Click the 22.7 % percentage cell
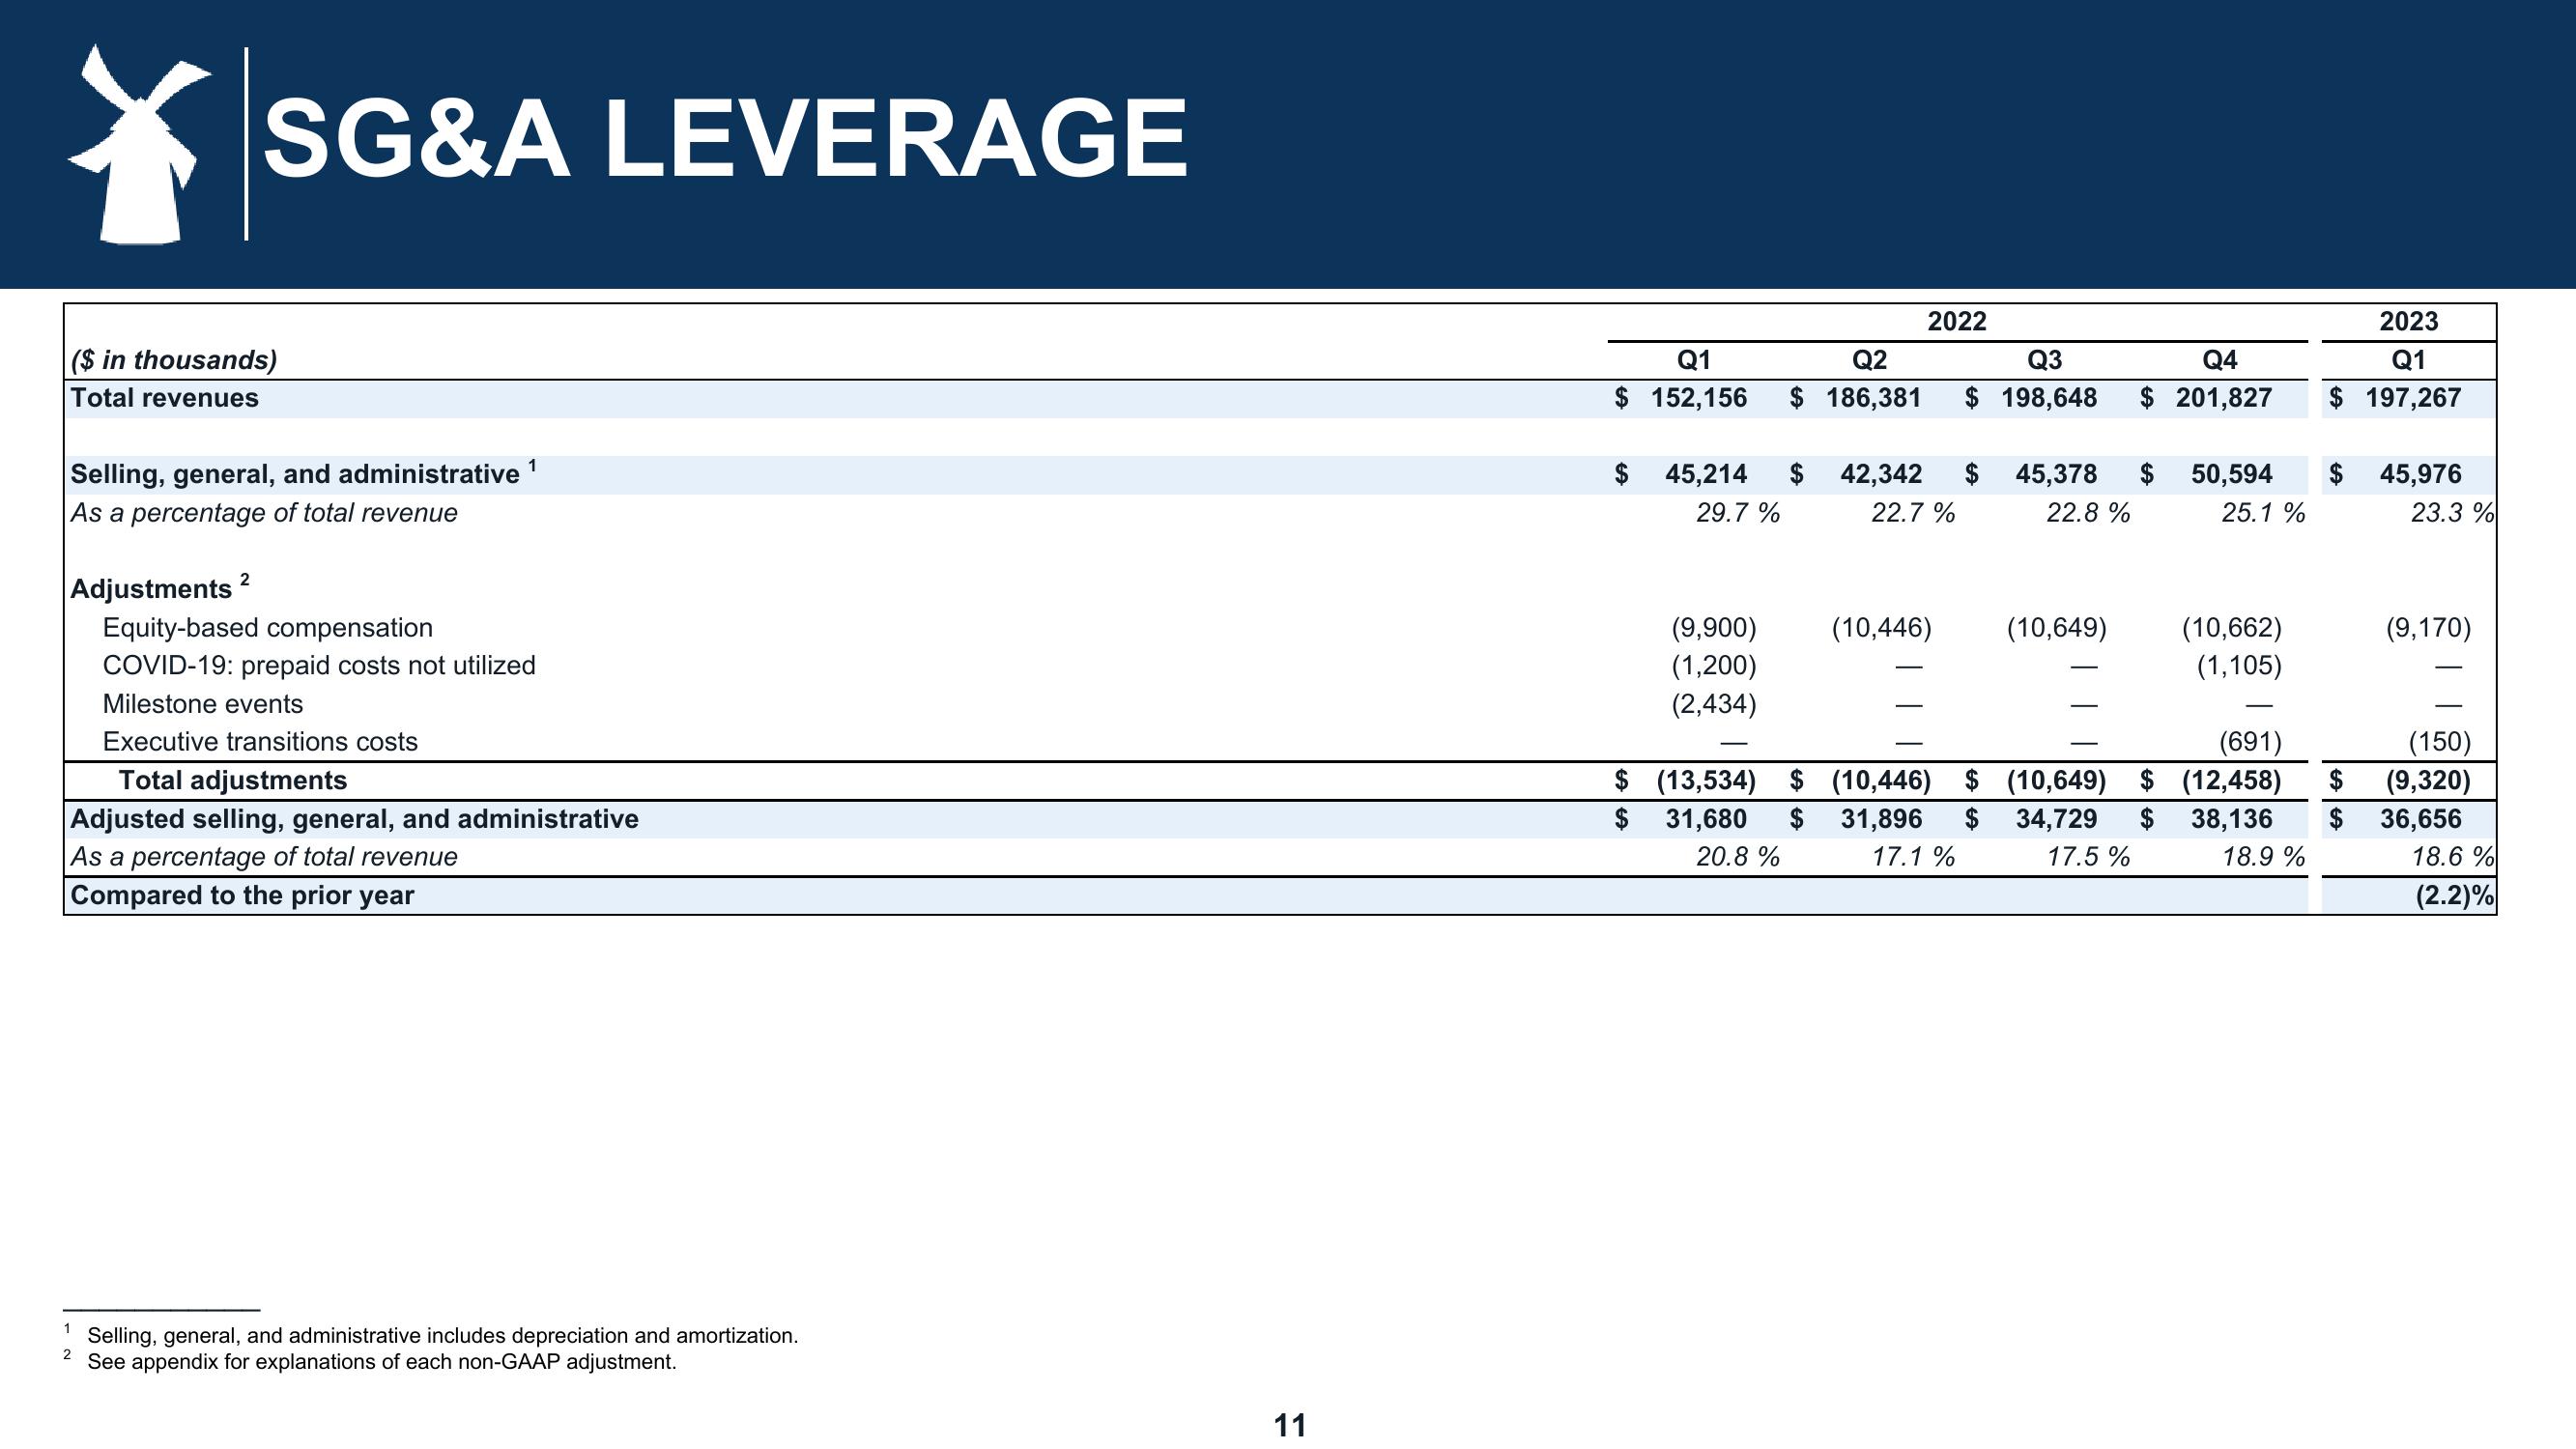Viewport: 2576px width, 1449px height. click(1912, 513)
